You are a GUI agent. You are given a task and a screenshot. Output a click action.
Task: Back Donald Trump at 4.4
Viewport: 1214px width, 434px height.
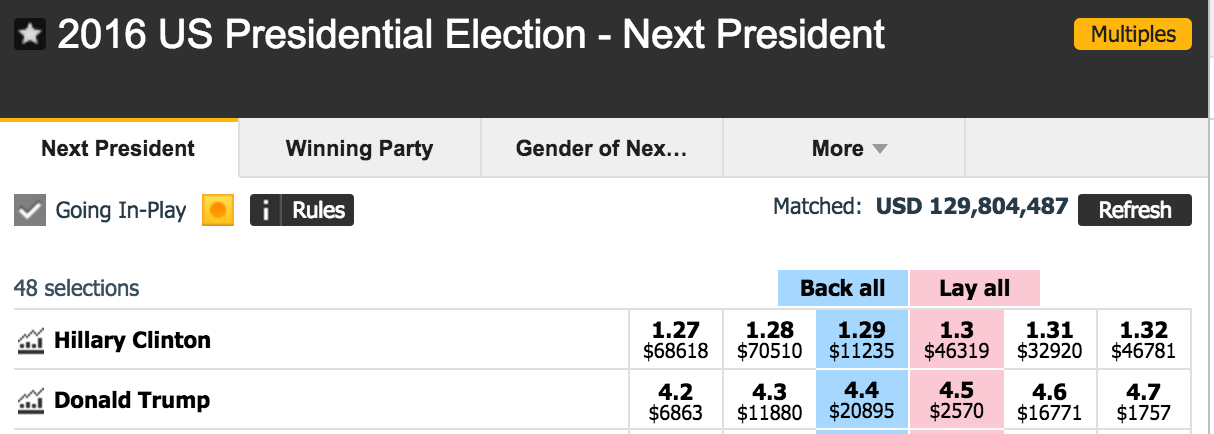pyautogui.click(x=862, y=400)
